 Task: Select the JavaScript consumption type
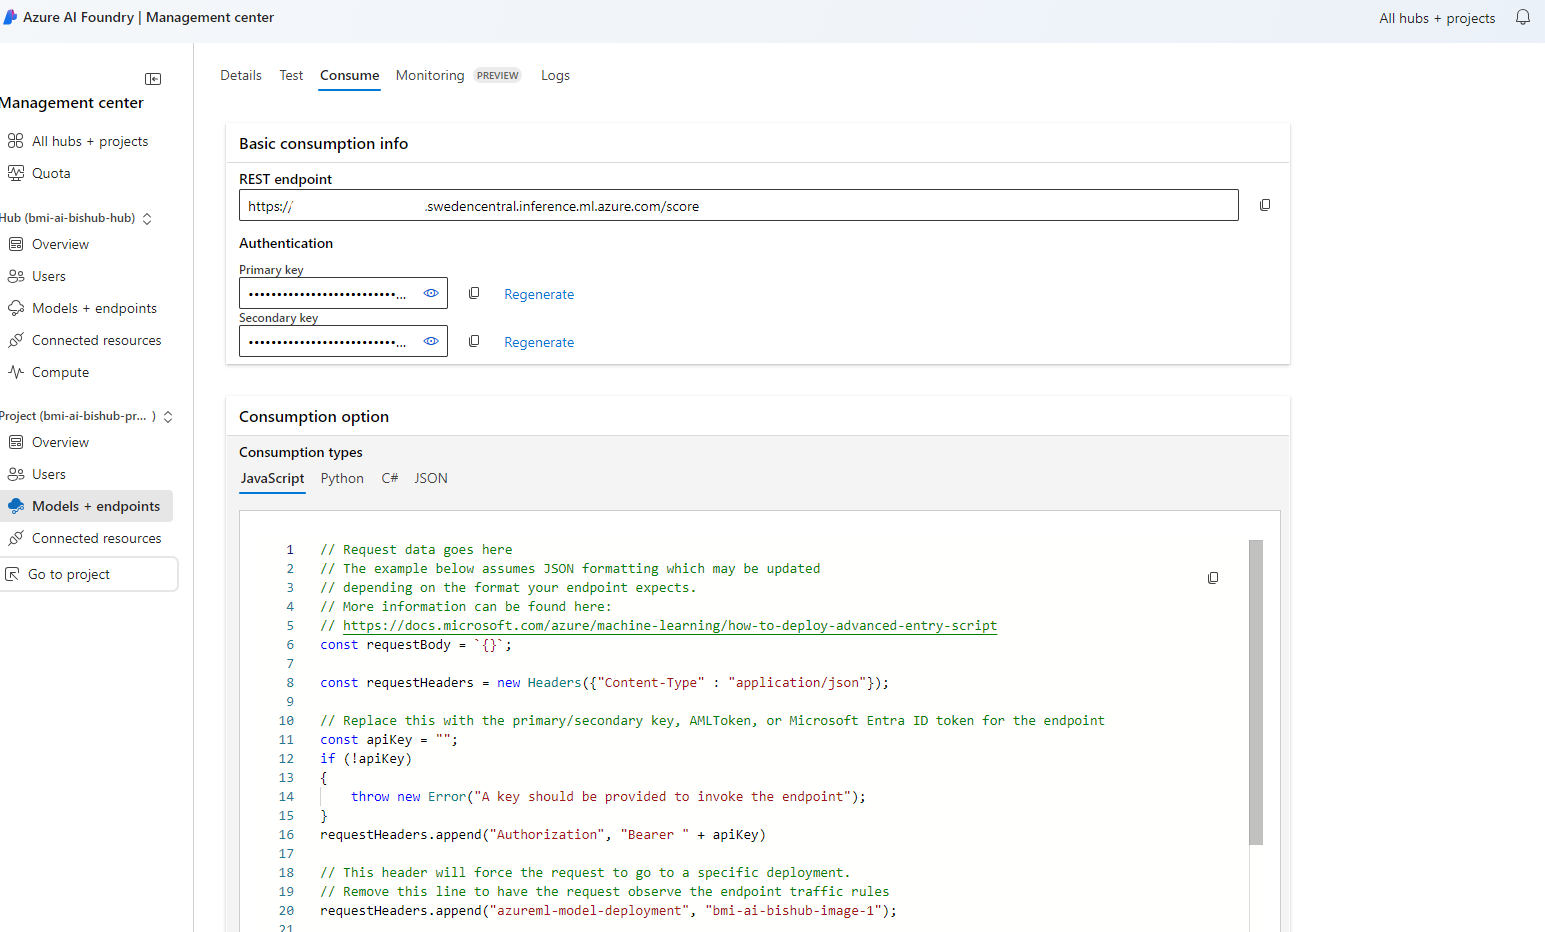click(272, 478)
